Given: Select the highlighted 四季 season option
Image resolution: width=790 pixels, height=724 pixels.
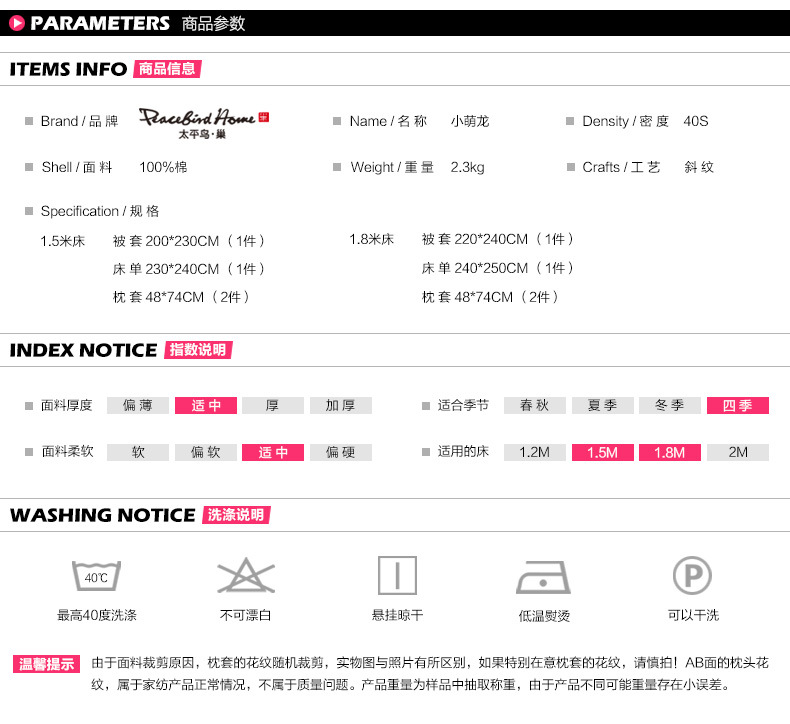Looking at the screenshot, I should point(738,405).
